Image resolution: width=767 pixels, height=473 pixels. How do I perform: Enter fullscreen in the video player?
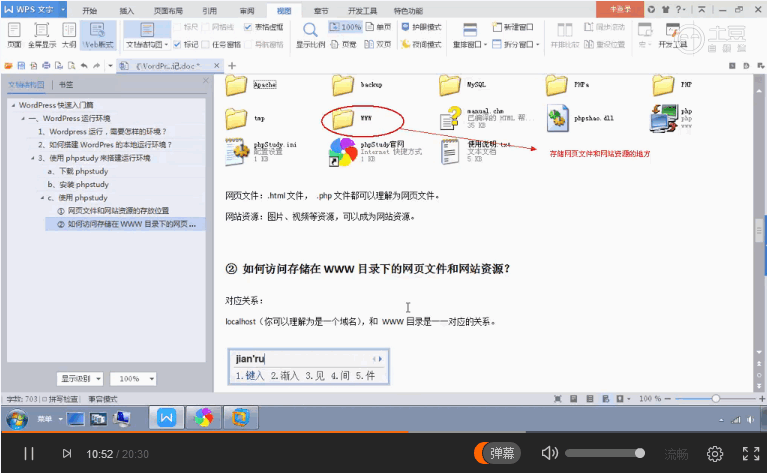tap(751, 454)
